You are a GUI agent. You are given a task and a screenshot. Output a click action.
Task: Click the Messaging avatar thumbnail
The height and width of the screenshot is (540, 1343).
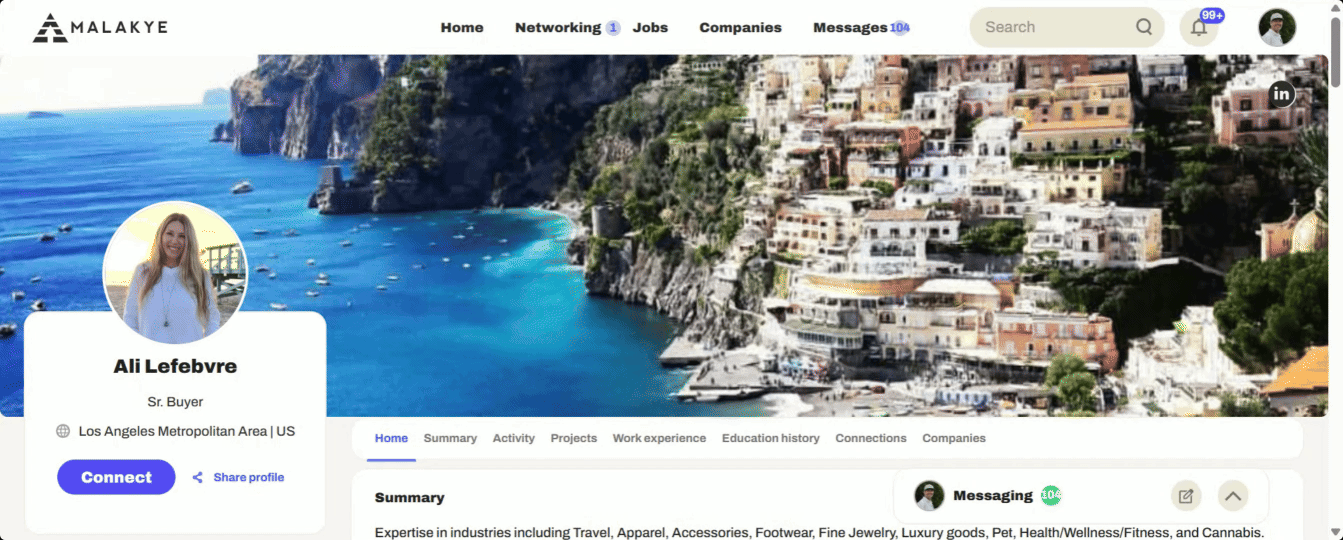click(x=929, y=495)
